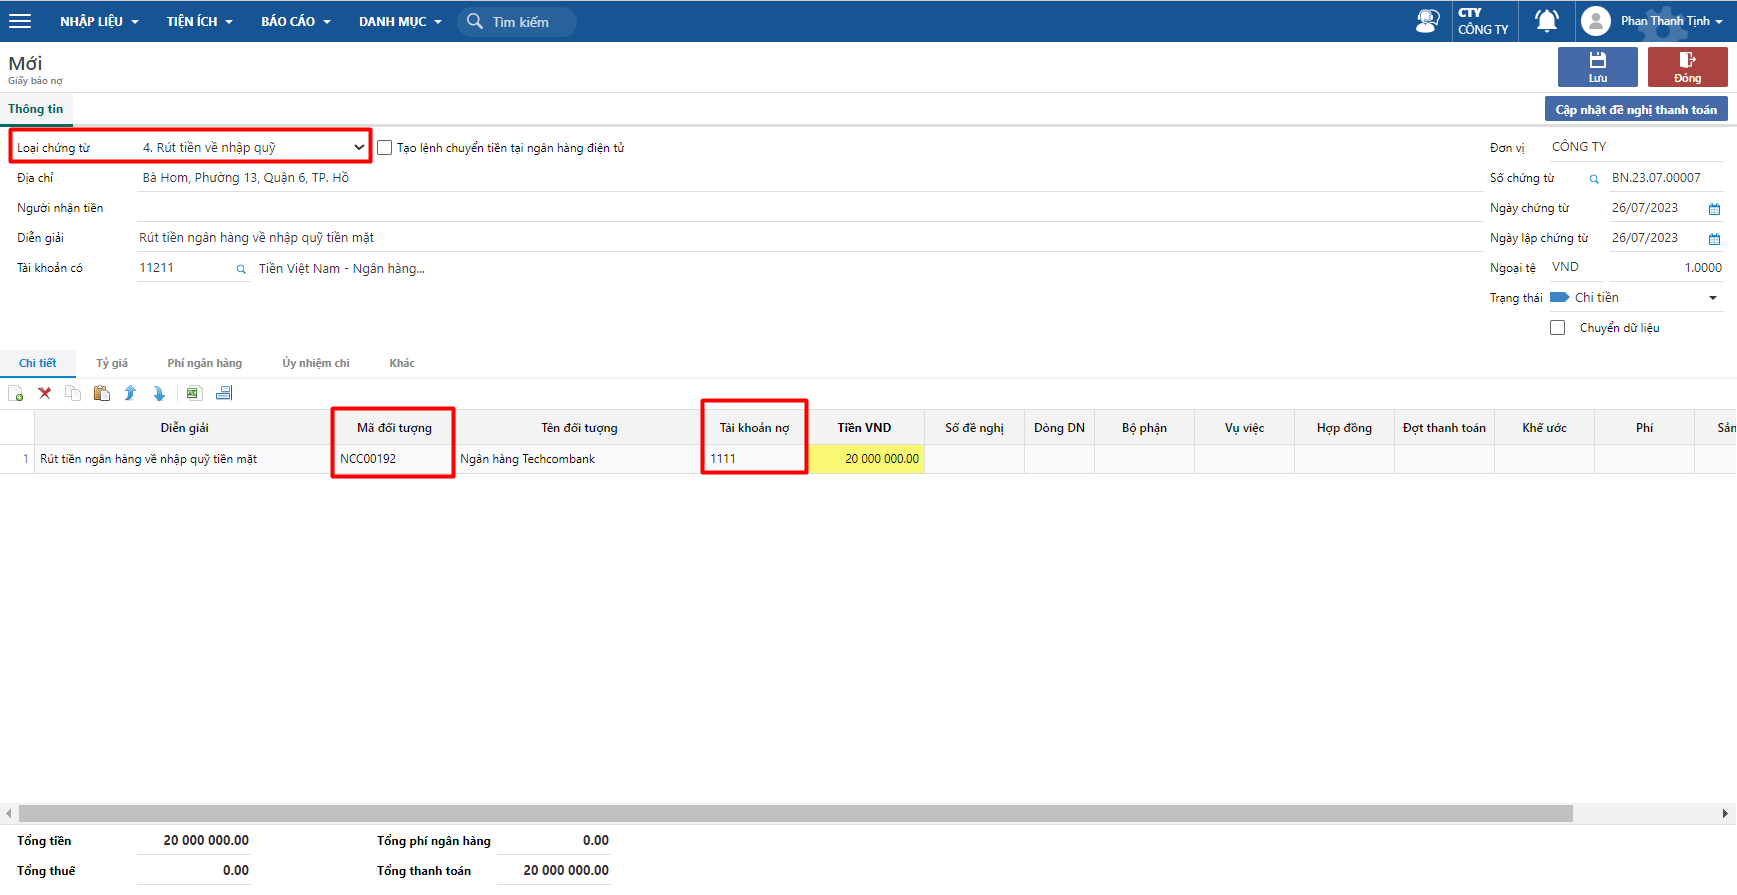Viewport: 1737px width, 895px height.
Task: Export detail grid to Excel
Action: click(x=194, y=394)
